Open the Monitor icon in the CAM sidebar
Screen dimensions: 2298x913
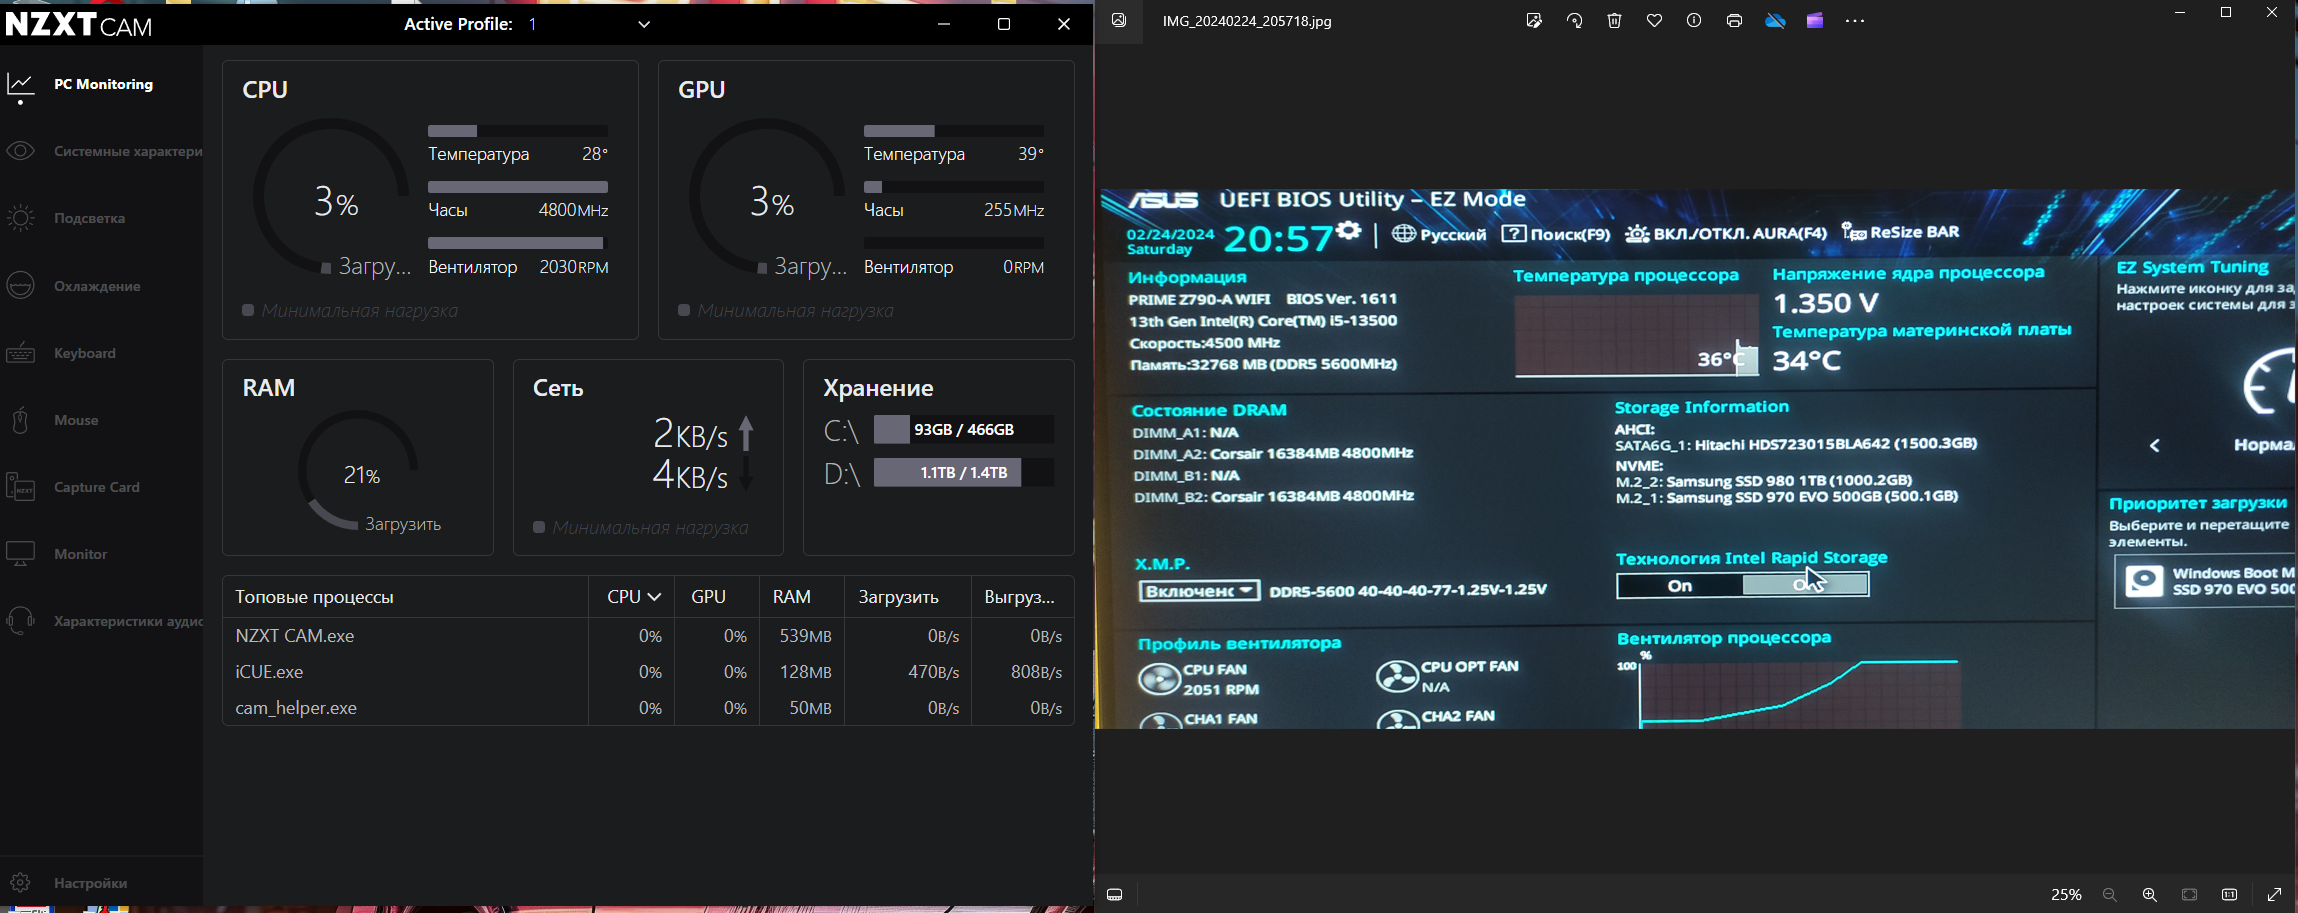point(20,554)
